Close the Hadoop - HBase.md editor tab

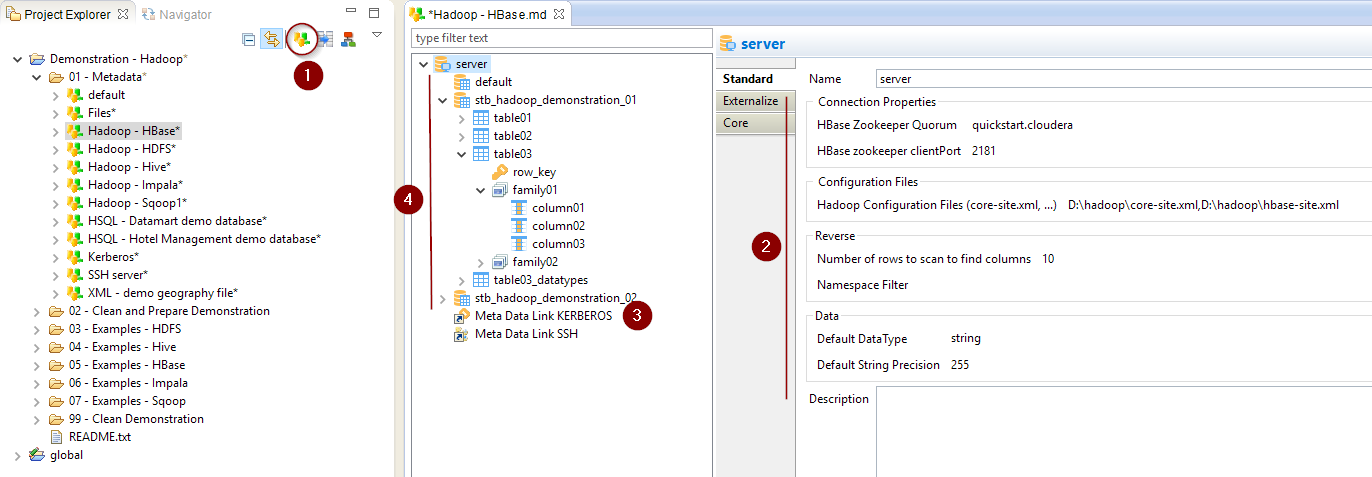click(559, 14)
